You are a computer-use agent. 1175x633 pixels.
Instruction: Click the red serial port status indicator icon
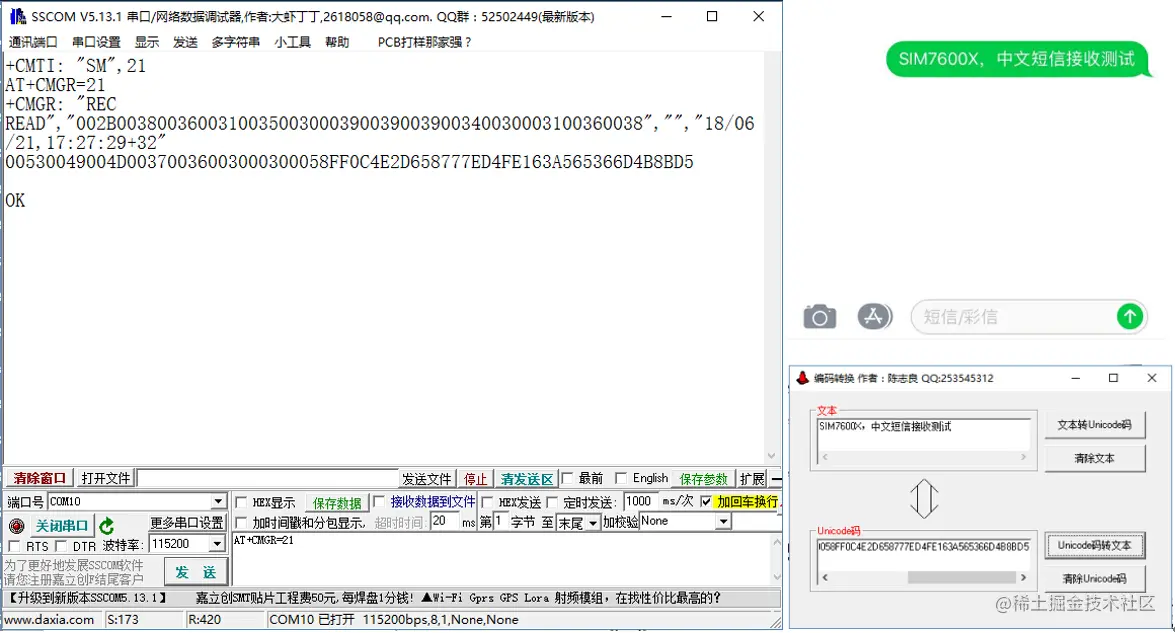click(x=16, y=526)
